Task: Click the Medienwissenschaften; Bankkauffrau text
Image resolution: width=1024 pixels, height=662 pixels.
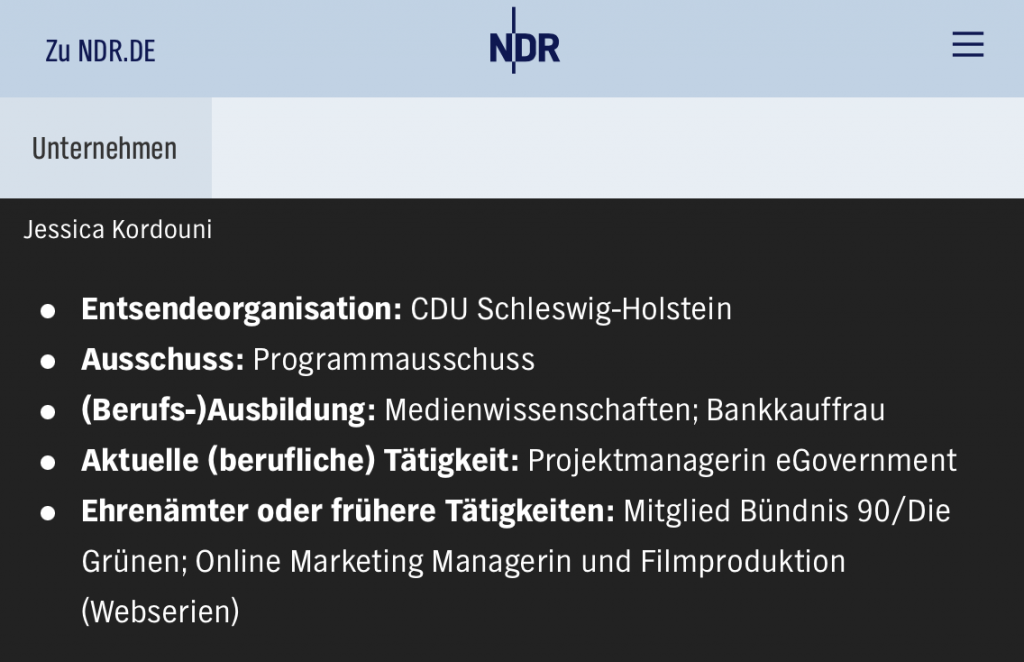Action: [635, 410]
